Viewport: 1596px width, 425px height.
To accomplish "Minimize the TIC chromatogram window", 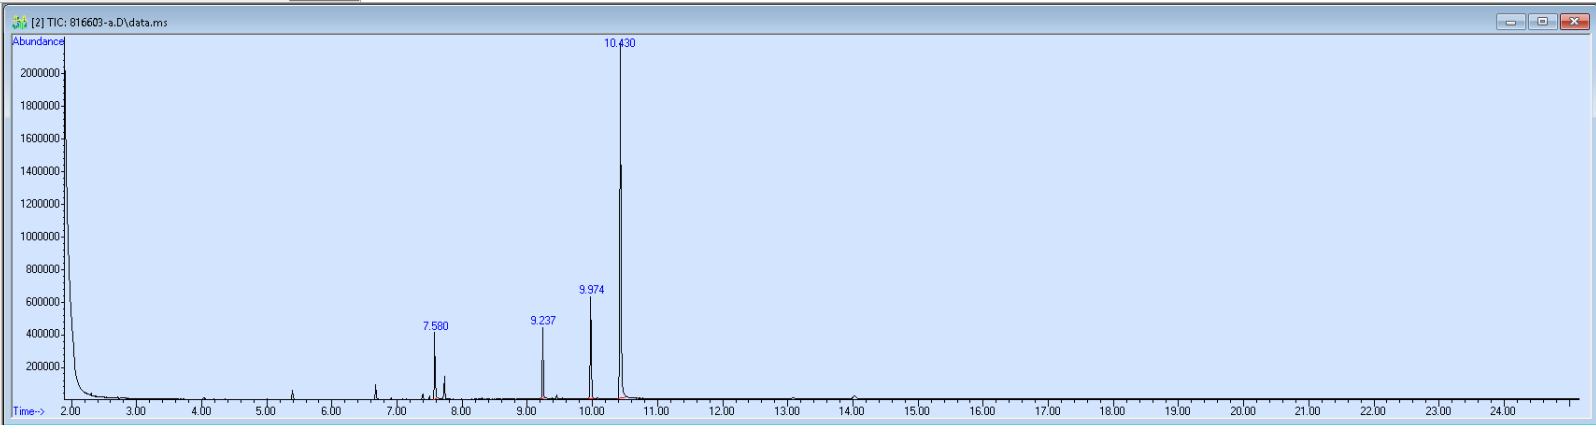I will pyautogui.click(x=1510, y=22).
